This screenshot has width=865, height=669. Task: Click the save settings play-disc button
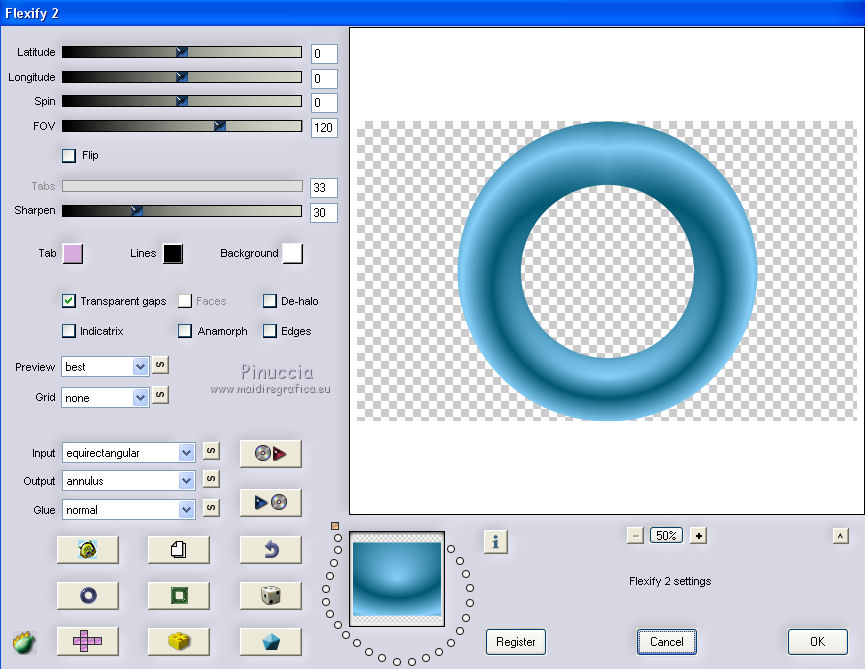click(270, 502)
